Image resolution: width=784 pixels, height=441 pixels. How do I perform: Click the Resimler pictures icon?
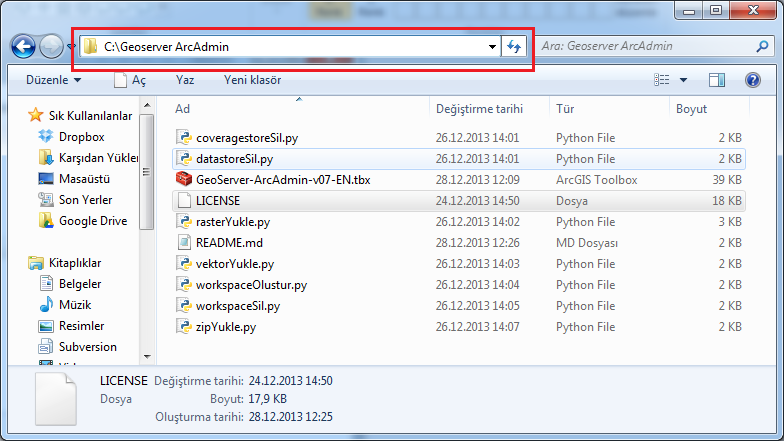coord(46,326)
